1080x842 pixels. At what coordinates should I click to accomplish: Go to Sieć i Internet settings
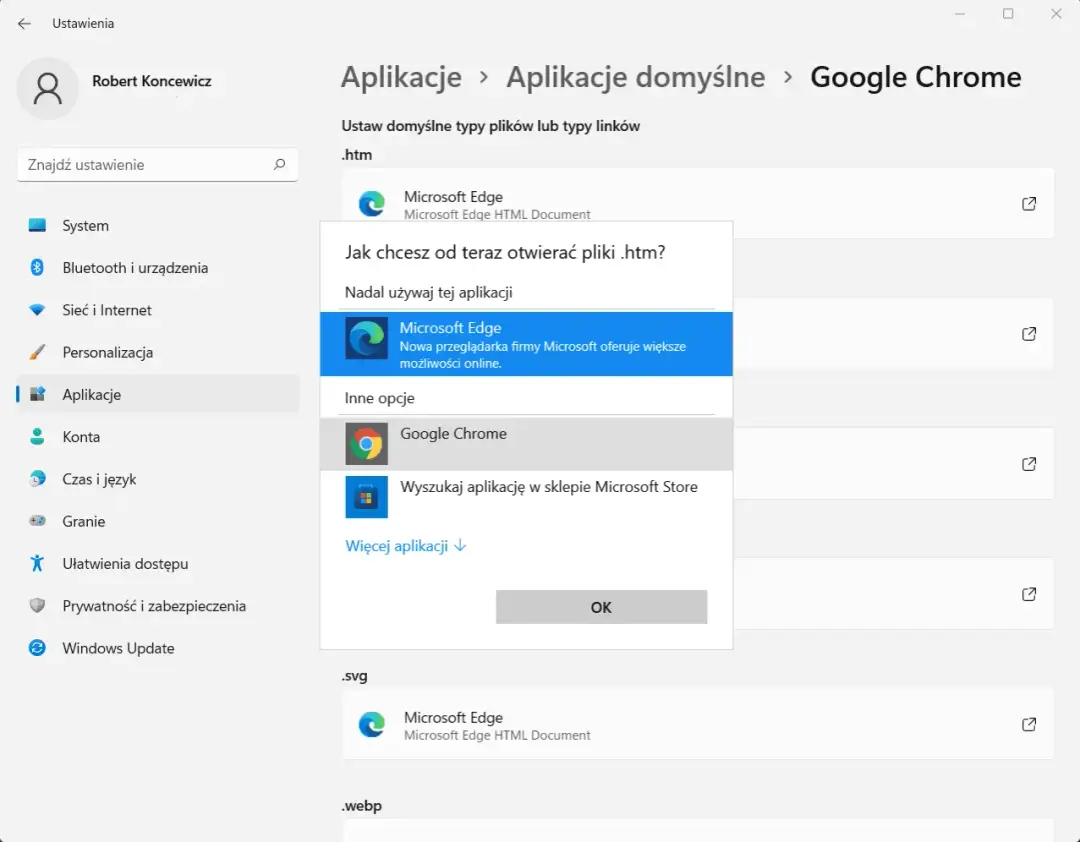click(107, 310)
